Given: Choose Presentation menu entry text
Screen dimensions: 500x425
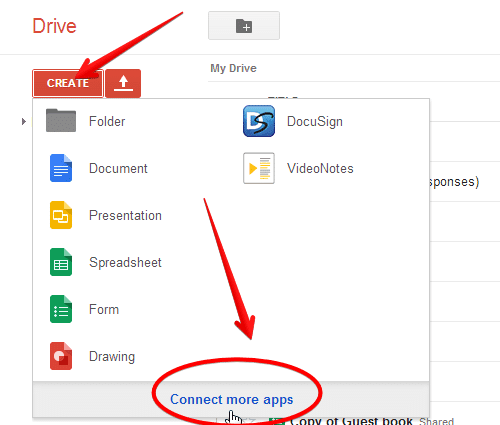Looking at the screenshot, I should click(125, 215).
